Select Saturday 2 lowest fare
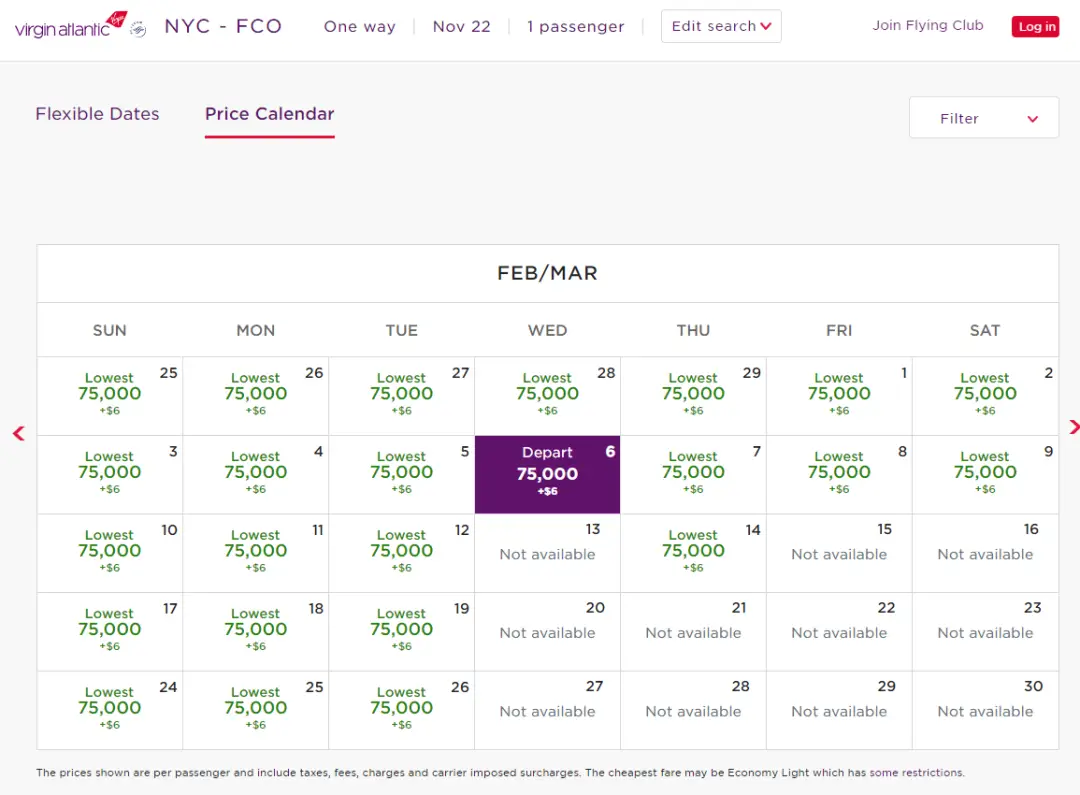The width and height of the screenshot is (1080, 795). (985, 395)
